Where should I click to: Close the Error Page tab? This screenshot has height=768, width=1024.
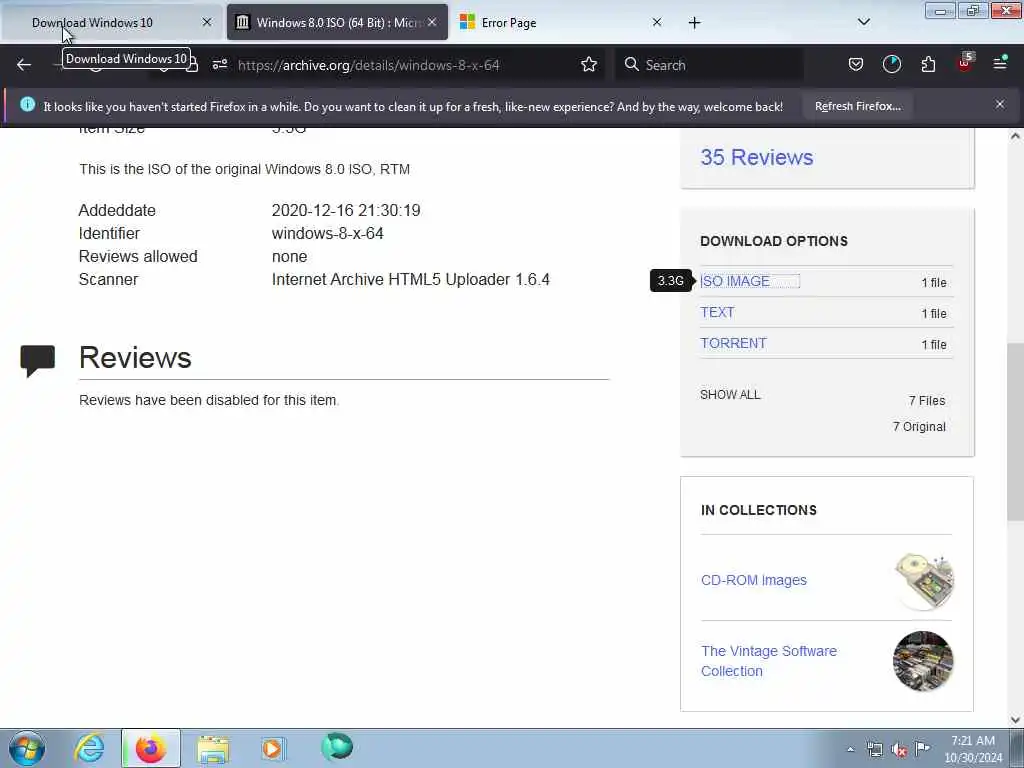coord(657,22)
